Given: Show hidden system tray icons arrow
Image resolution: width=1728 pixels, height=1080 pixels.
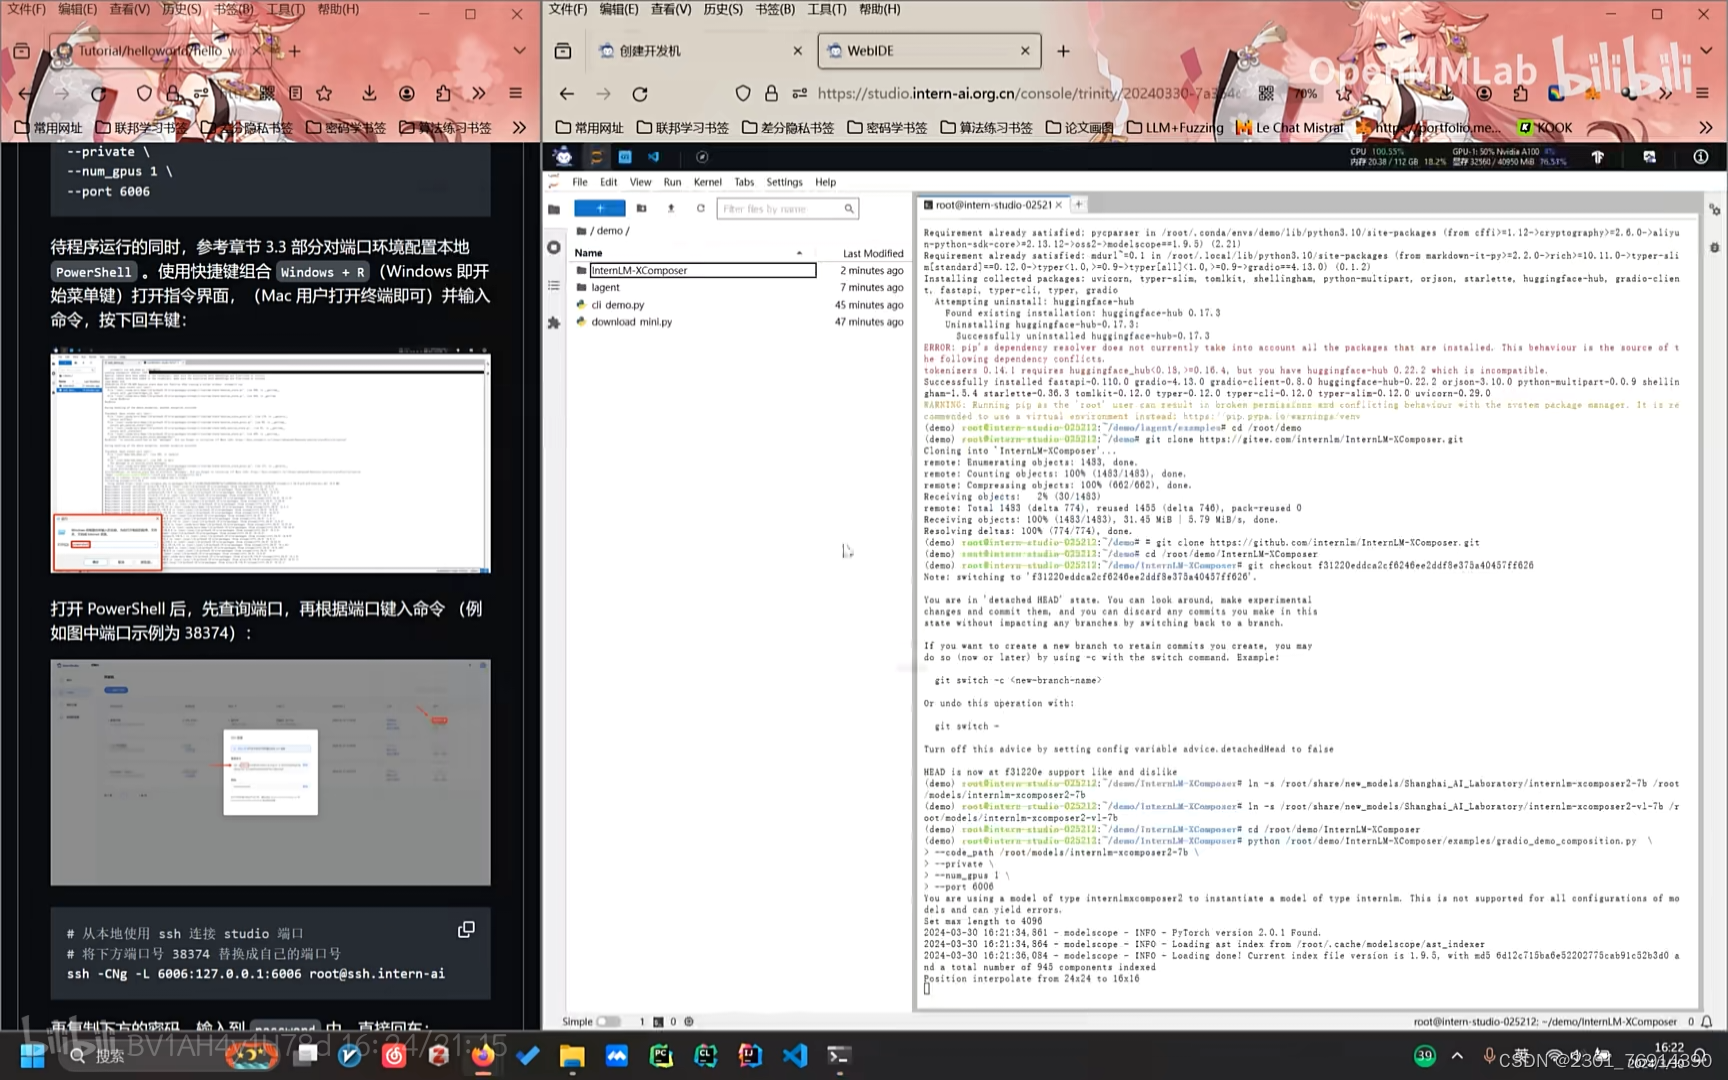Looking at the screenshot, I should click(x=1457, y=1055).
